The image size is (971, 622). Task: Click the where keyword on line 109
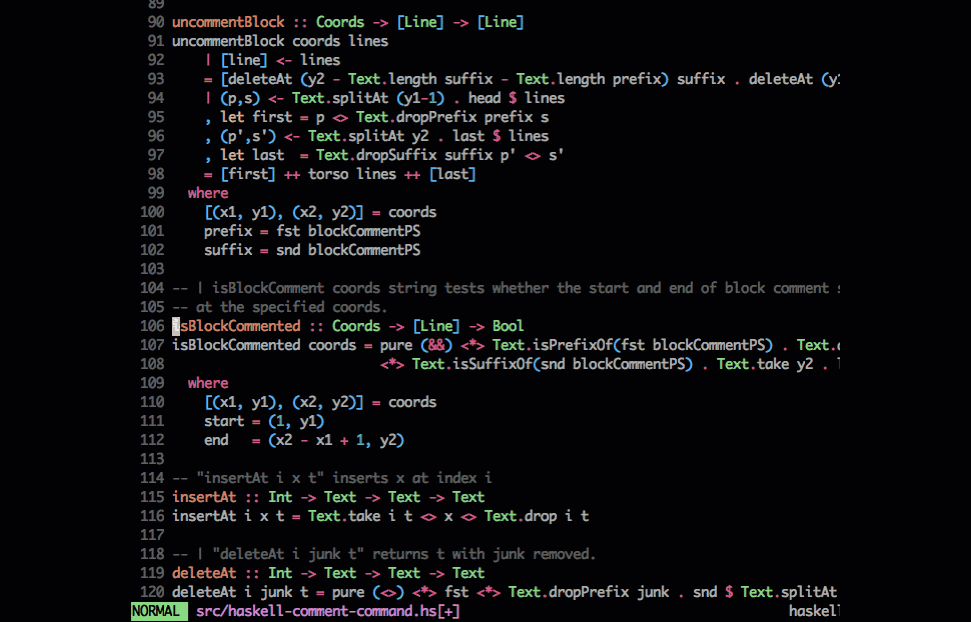pyautogui.click(x=207, y=382)
